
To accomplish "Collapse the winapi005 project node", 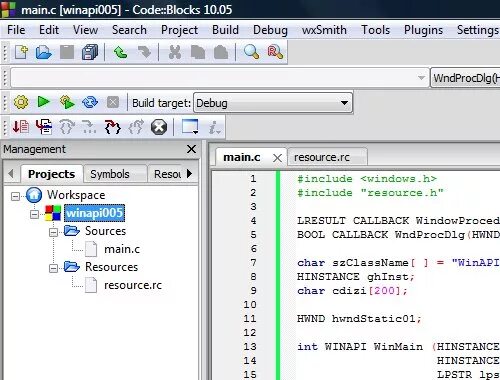I will coord(34,214).
